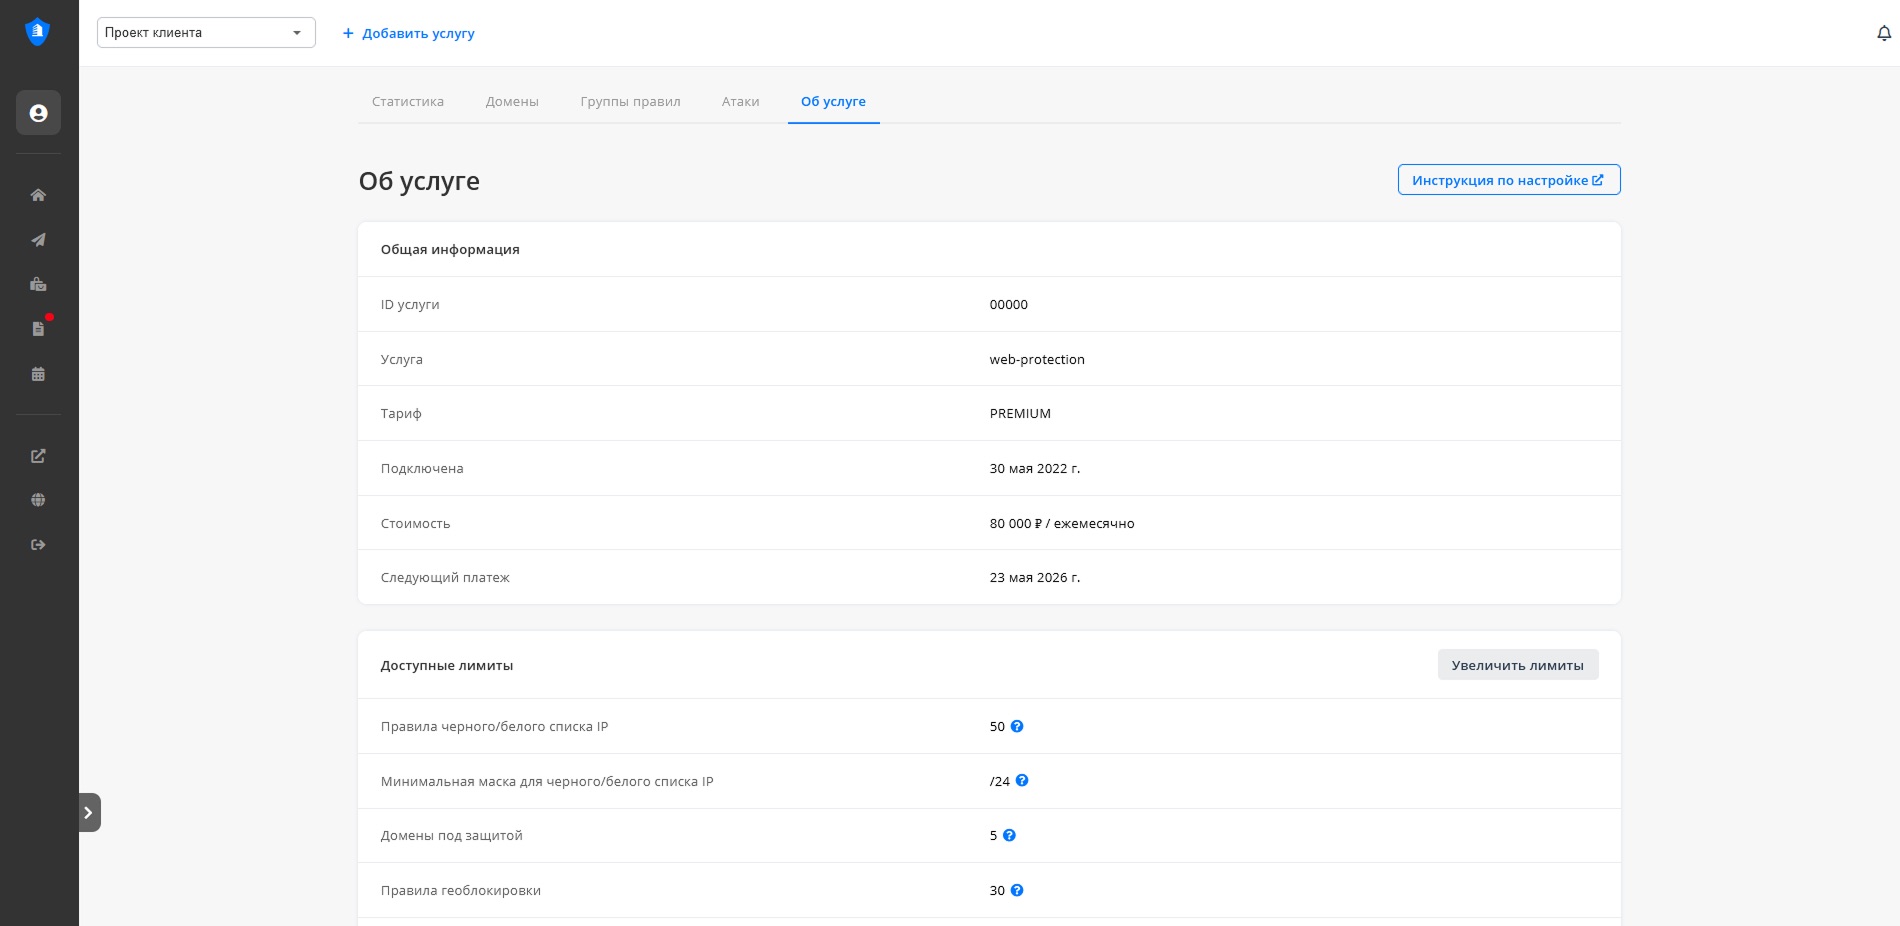Switch to the 'Статистика' tab
Image resolution: width=1900 pixels, height=926 pixels.
pyautogui.click(x=408, y=102)
